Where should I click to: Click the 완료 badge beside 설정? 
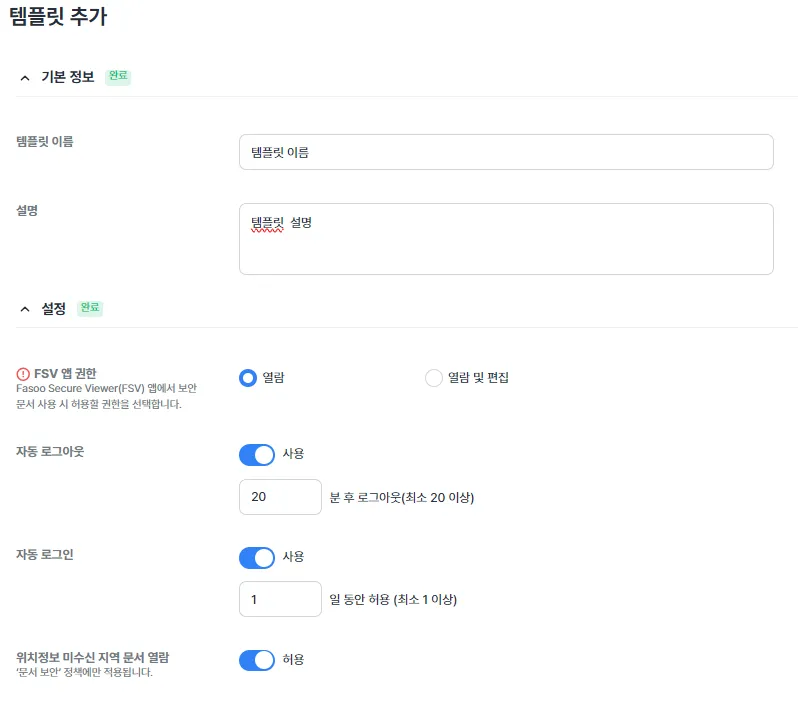[x=90, y=308]
